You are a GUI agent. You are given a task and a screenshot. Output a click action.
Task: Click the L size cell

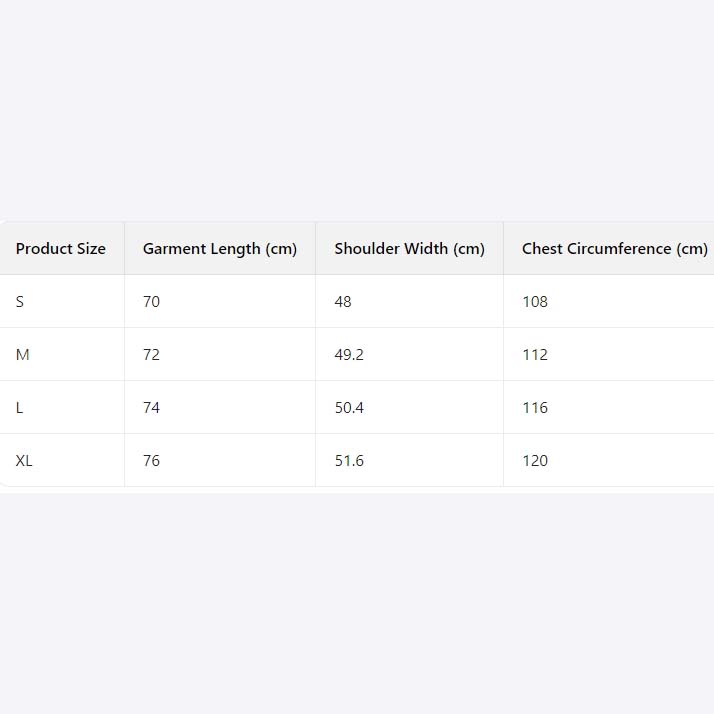point(20,408)
